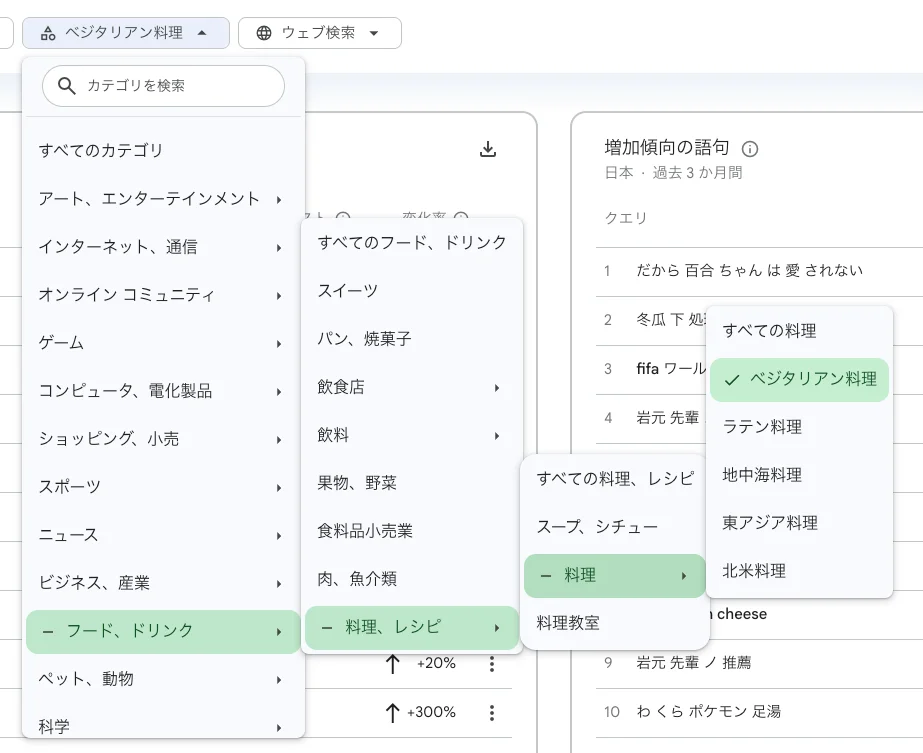Expand the スポーツ category
This screenshot has height=753, width=923.
164,487
